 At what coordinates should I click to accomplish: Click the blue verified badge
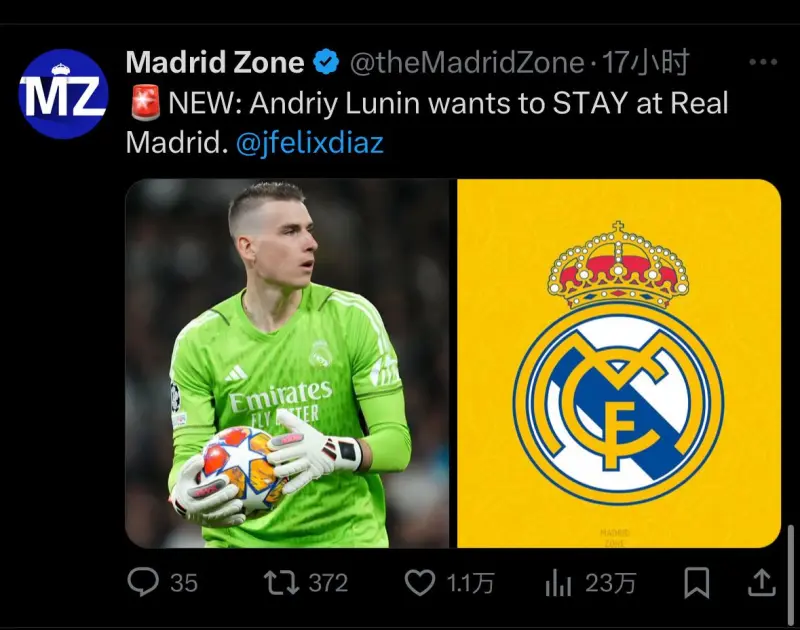pos(326,62)
